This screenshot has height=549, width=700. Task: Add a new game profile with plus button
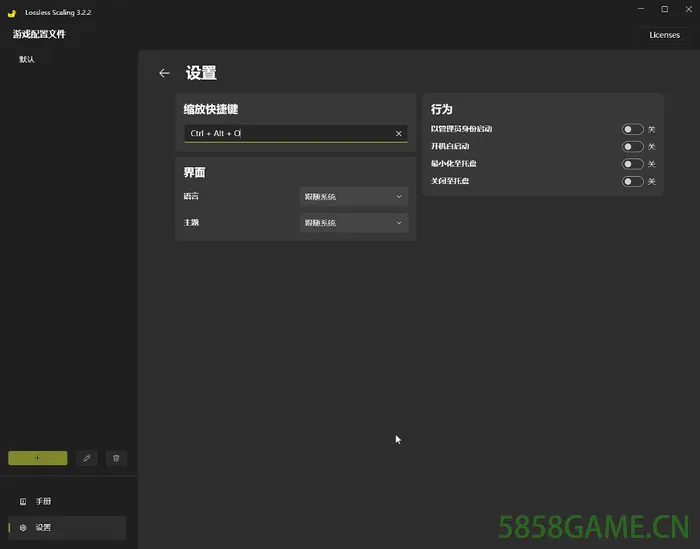[38, 458]
